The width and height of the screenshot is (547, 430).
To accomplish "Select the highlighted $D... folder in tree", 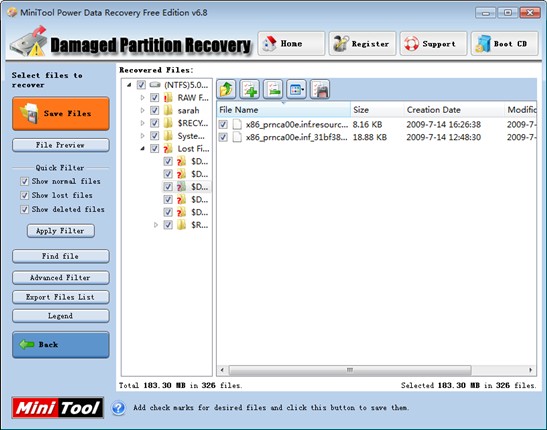I will (200, 187).
